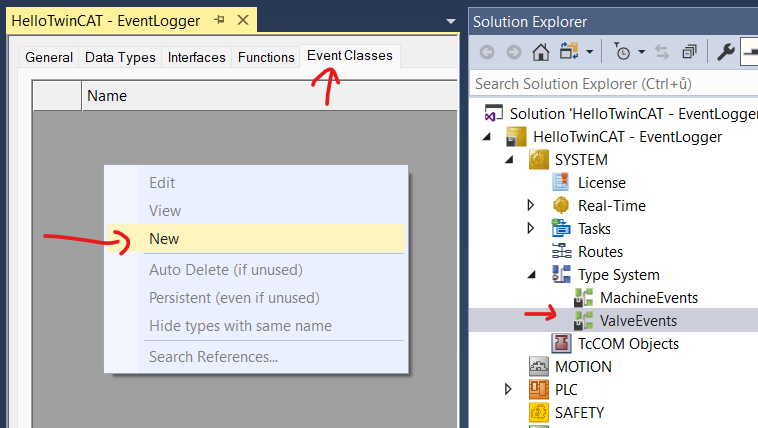
Task: Click the Sync with Active Document icon
Action: click(x=662, y=52)
